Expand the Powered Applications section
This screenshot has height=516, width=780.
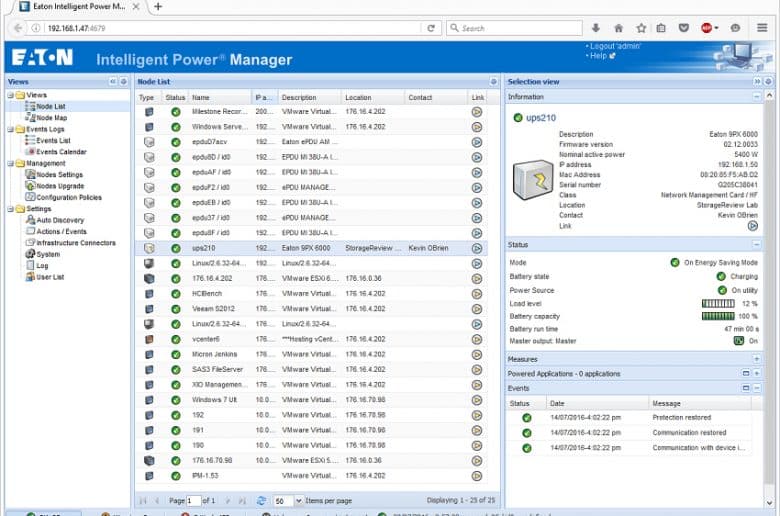coord(757,374)
